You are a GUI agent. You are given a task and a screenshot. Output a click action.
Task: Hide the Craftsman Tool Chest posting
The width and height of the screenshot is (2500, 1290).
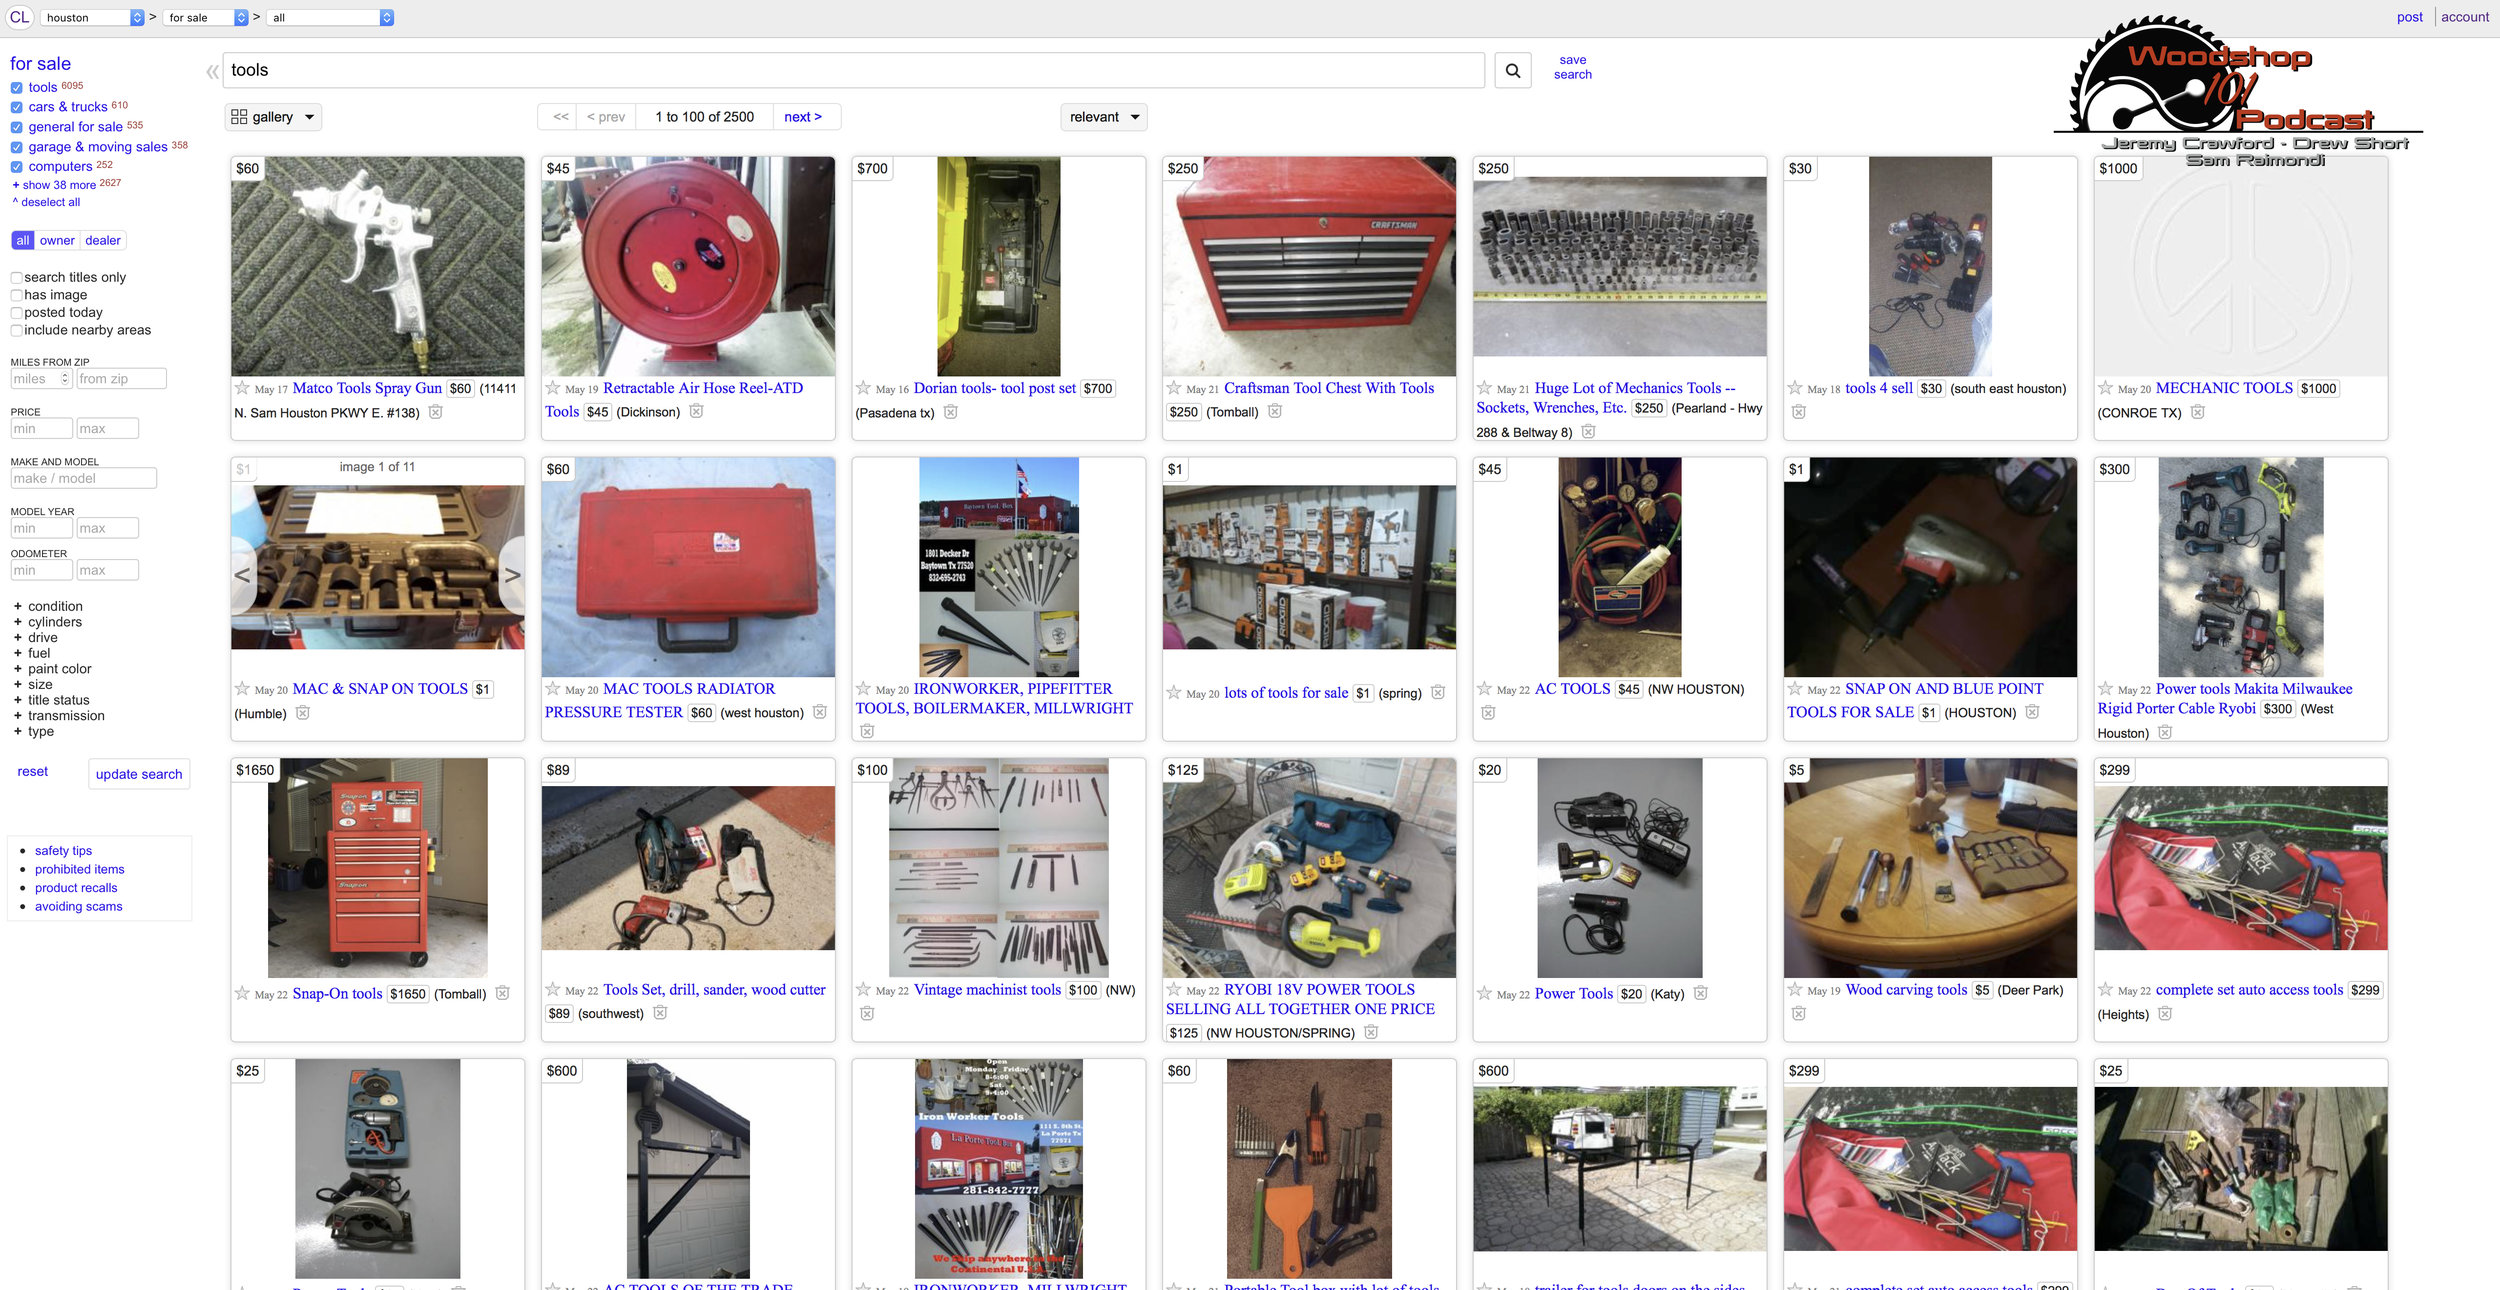1275,411
